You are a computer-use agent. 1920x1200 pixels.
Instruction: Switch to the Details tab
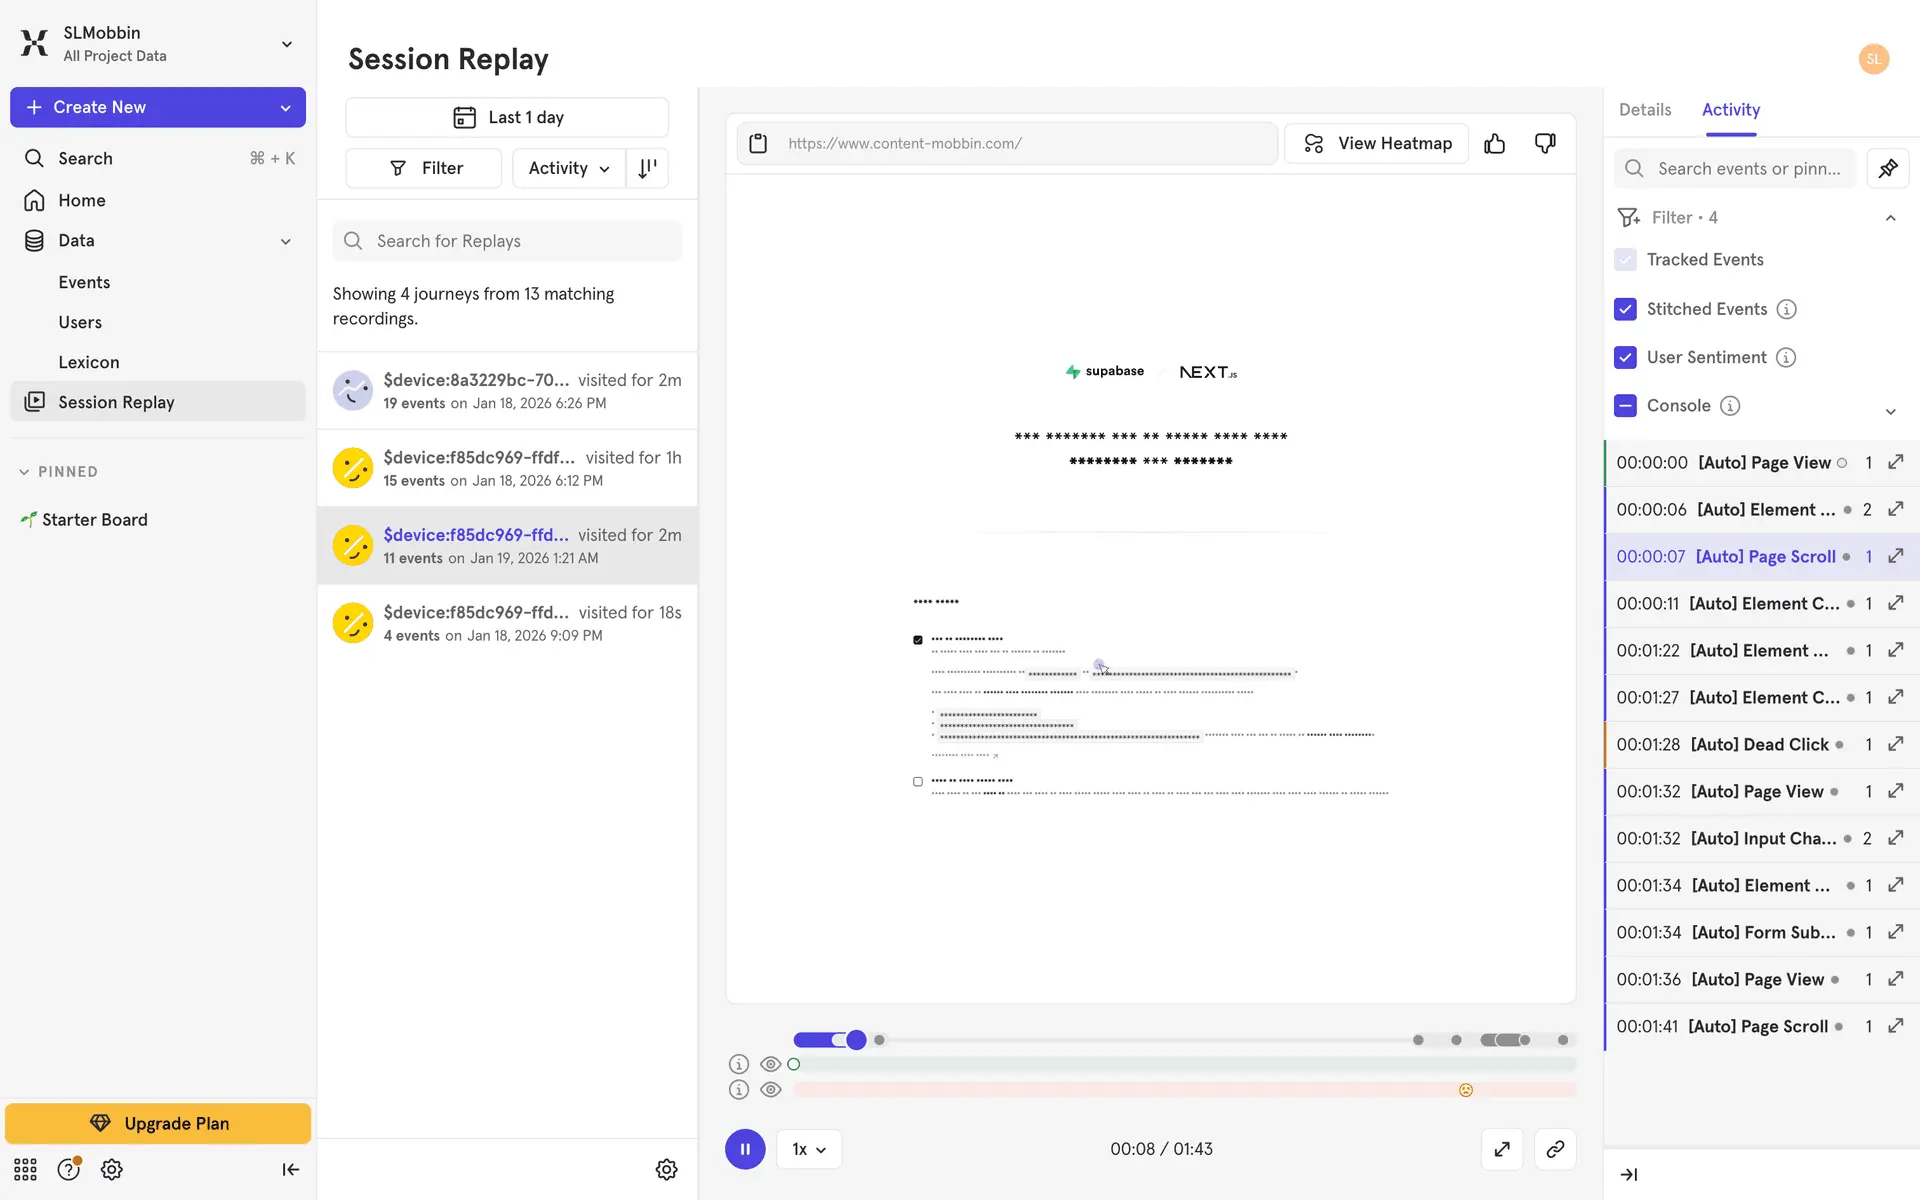coord(1644,110)
